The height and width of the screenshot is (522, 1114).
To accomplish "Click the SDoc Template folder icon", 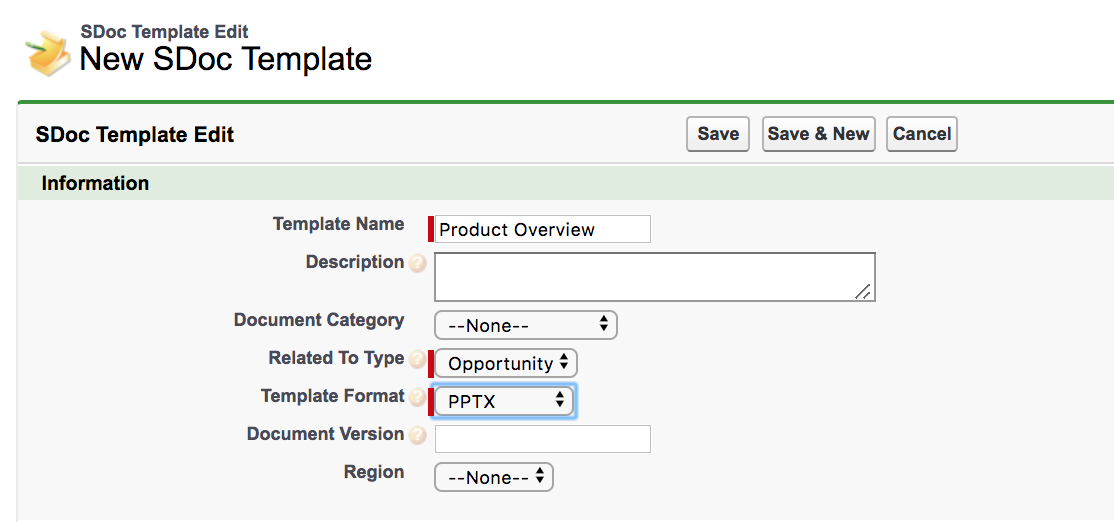I will coord(48,53).
